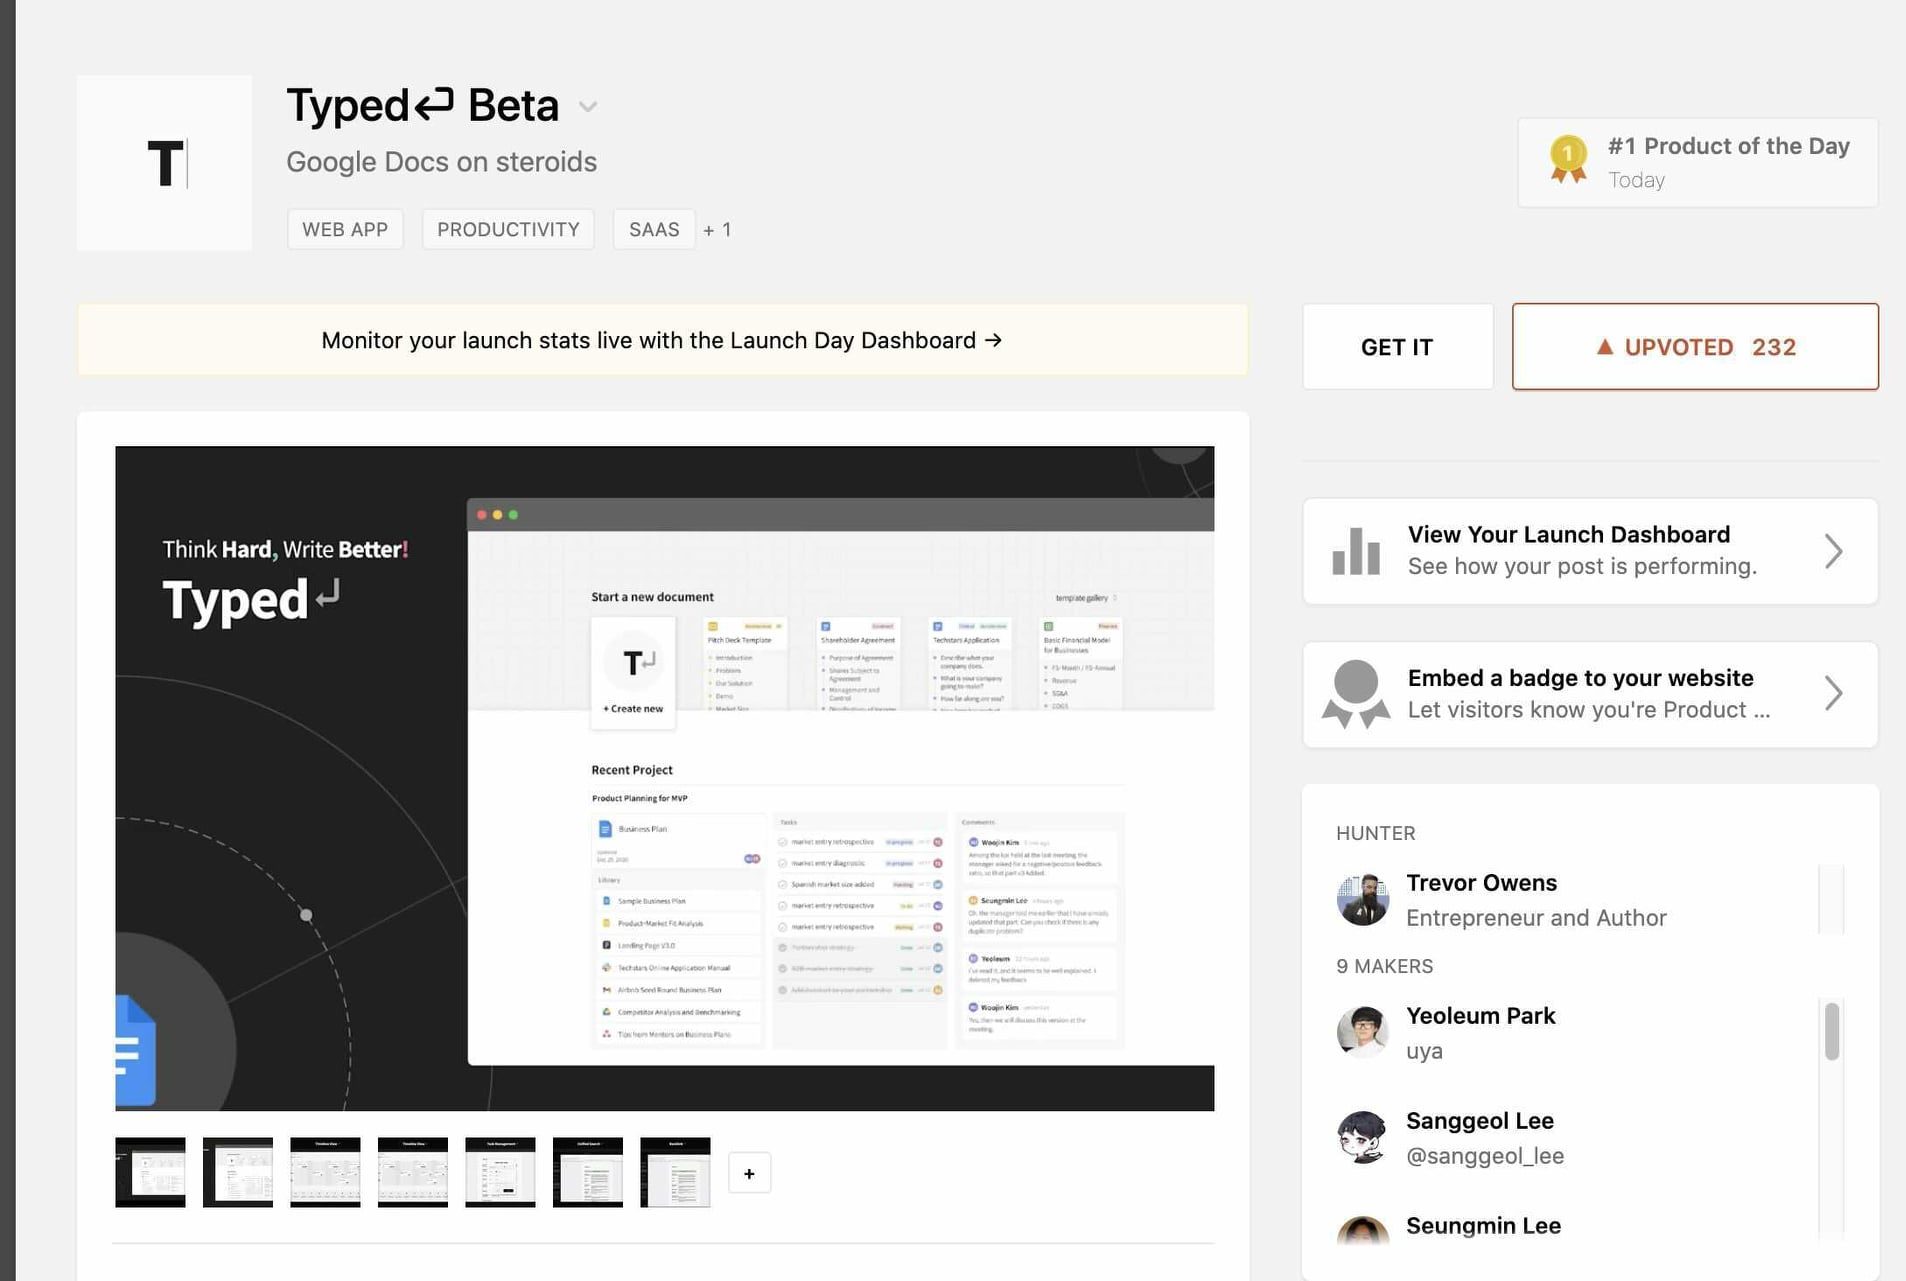Expand the dropdown arrow beside Typed Beta title
Viewport: 1906px width, 1281px height.
click(x=588, y=107)
